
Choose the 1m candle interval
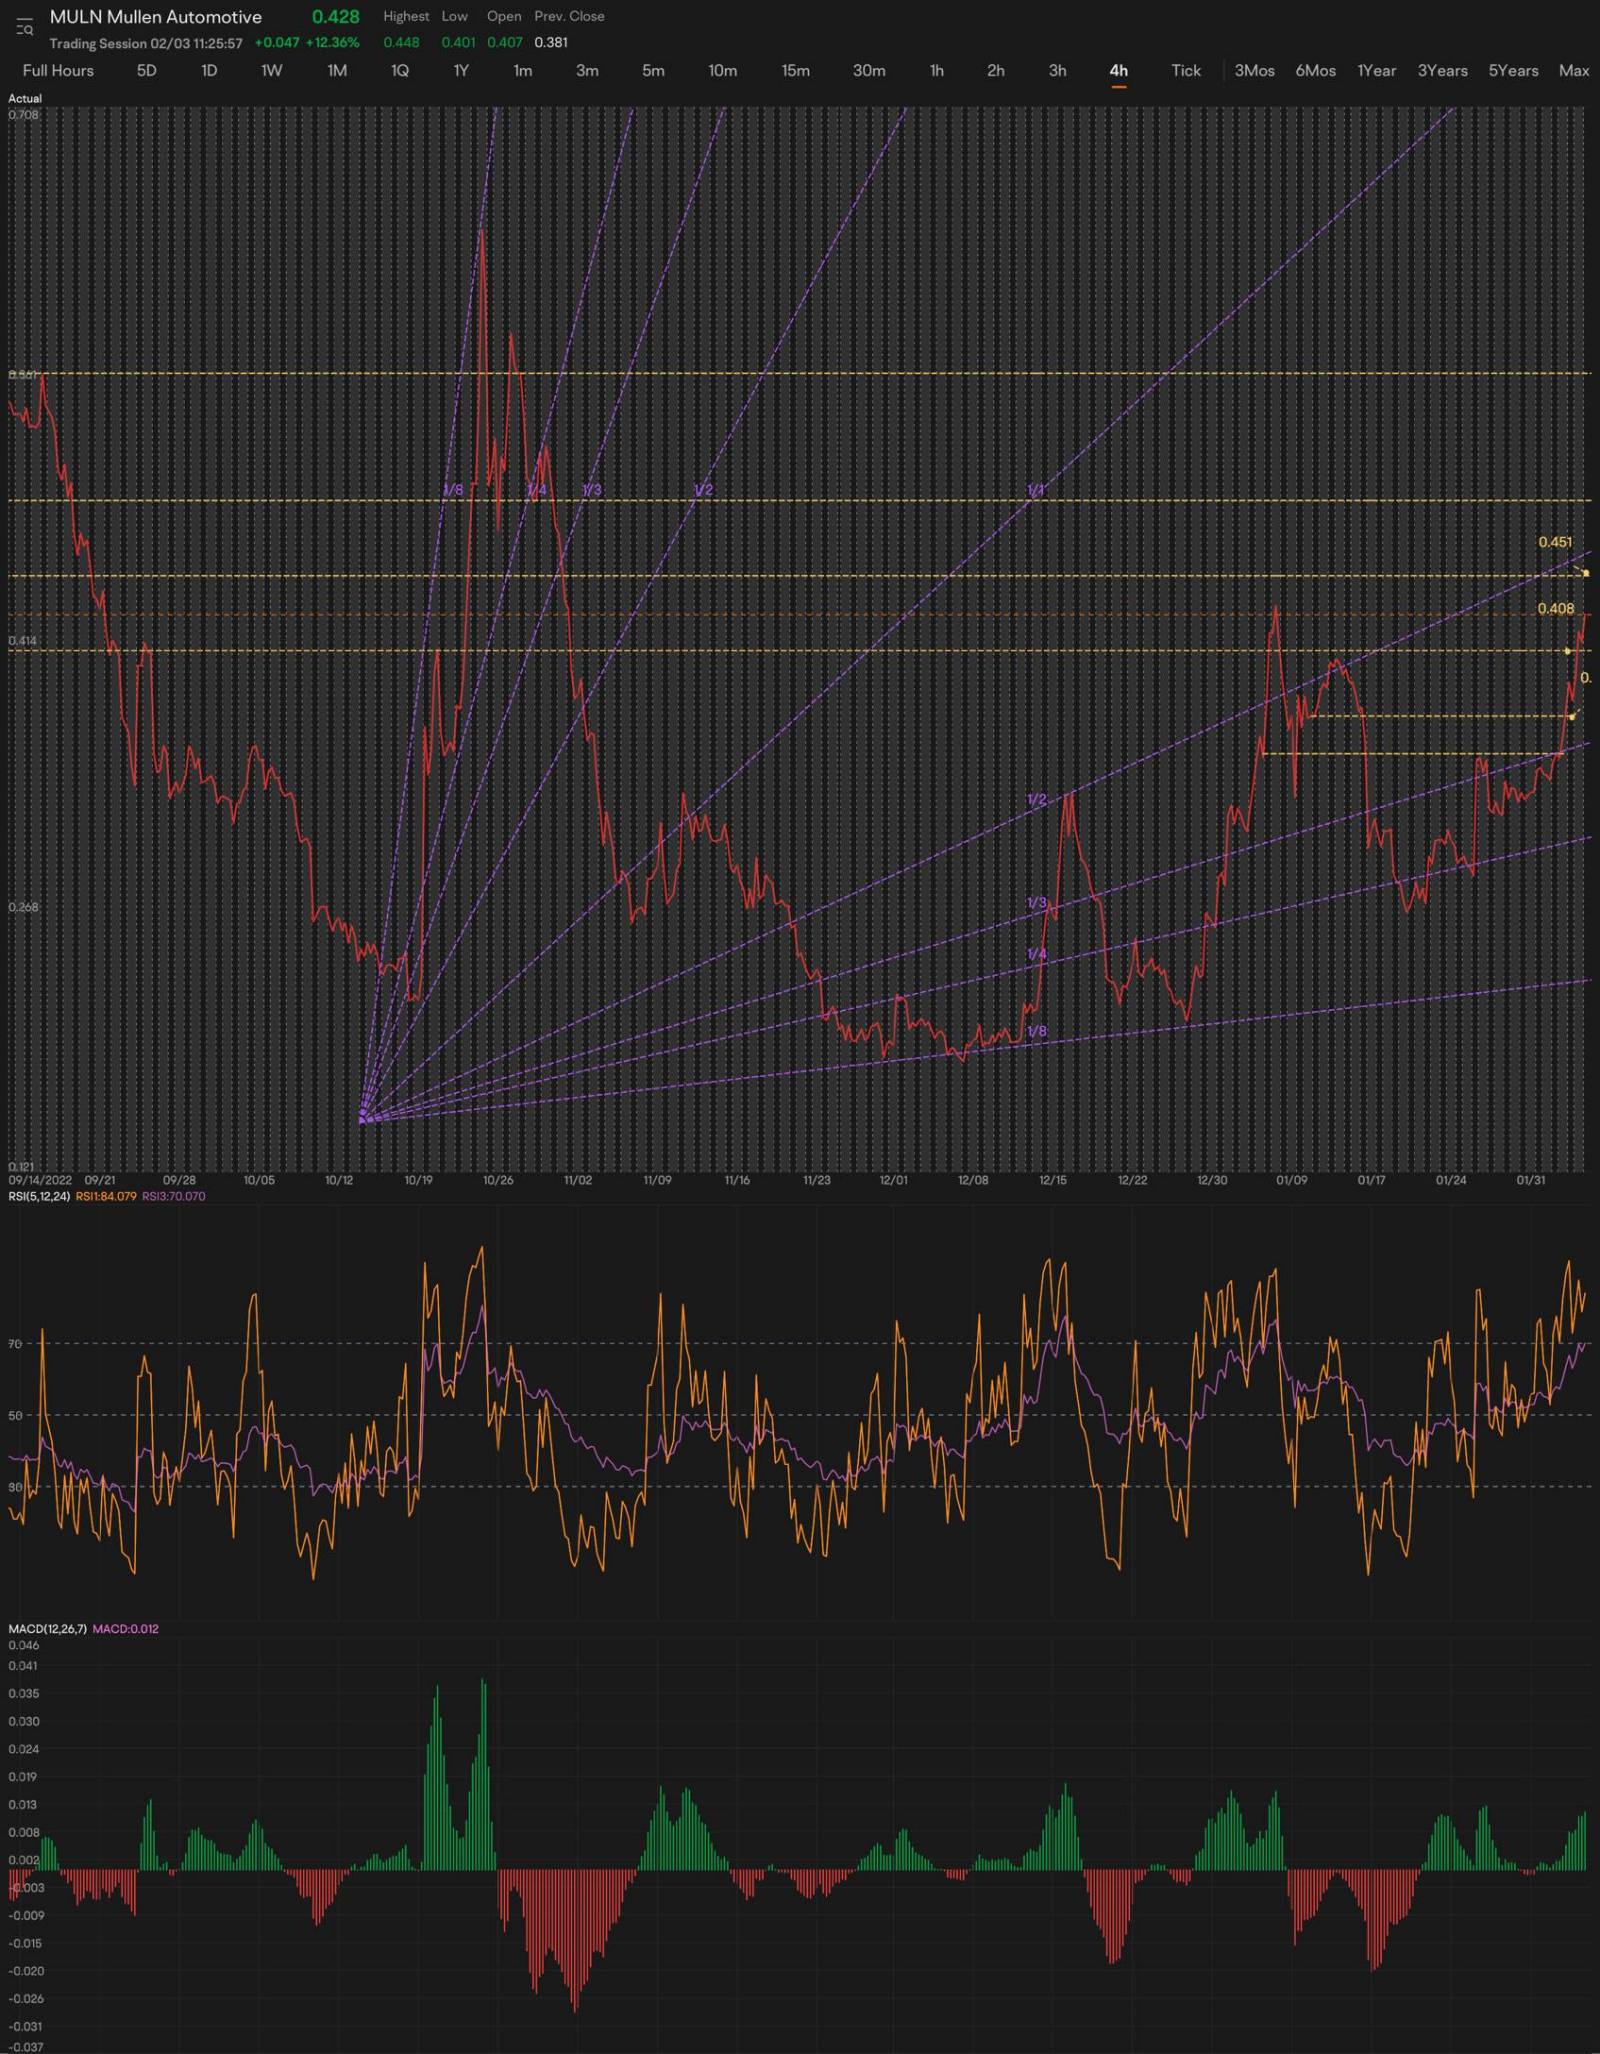click(523, 70)
